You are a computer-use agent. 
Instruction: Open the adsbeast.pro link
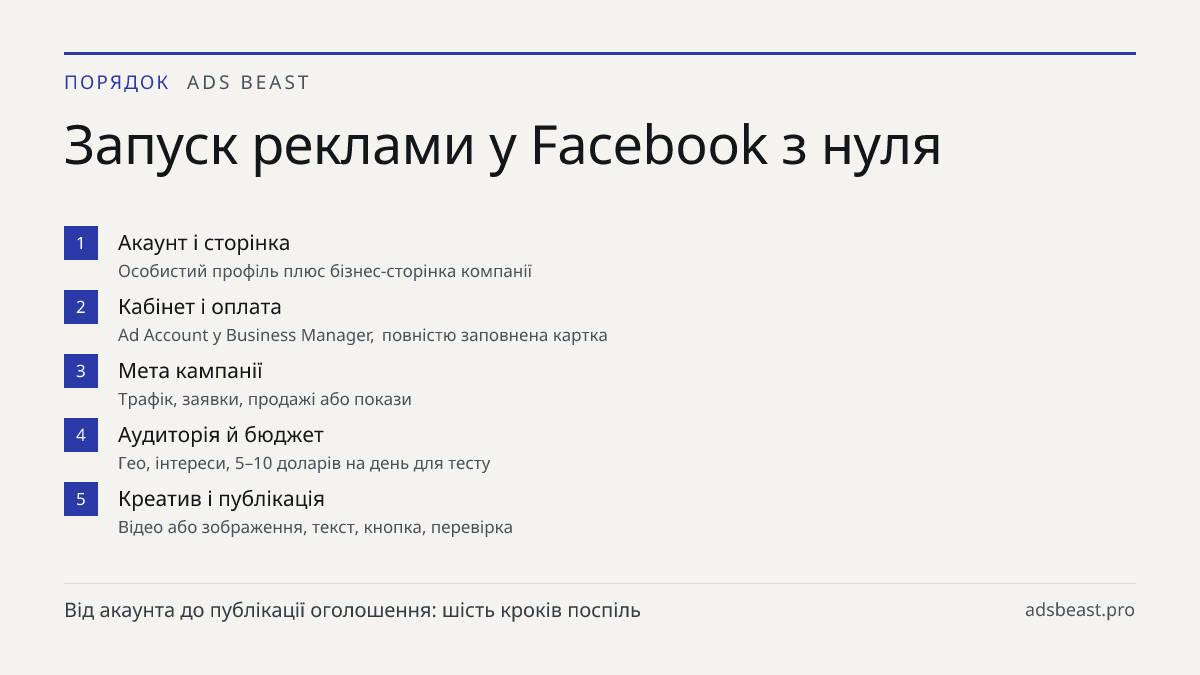tap(1080, 610)
